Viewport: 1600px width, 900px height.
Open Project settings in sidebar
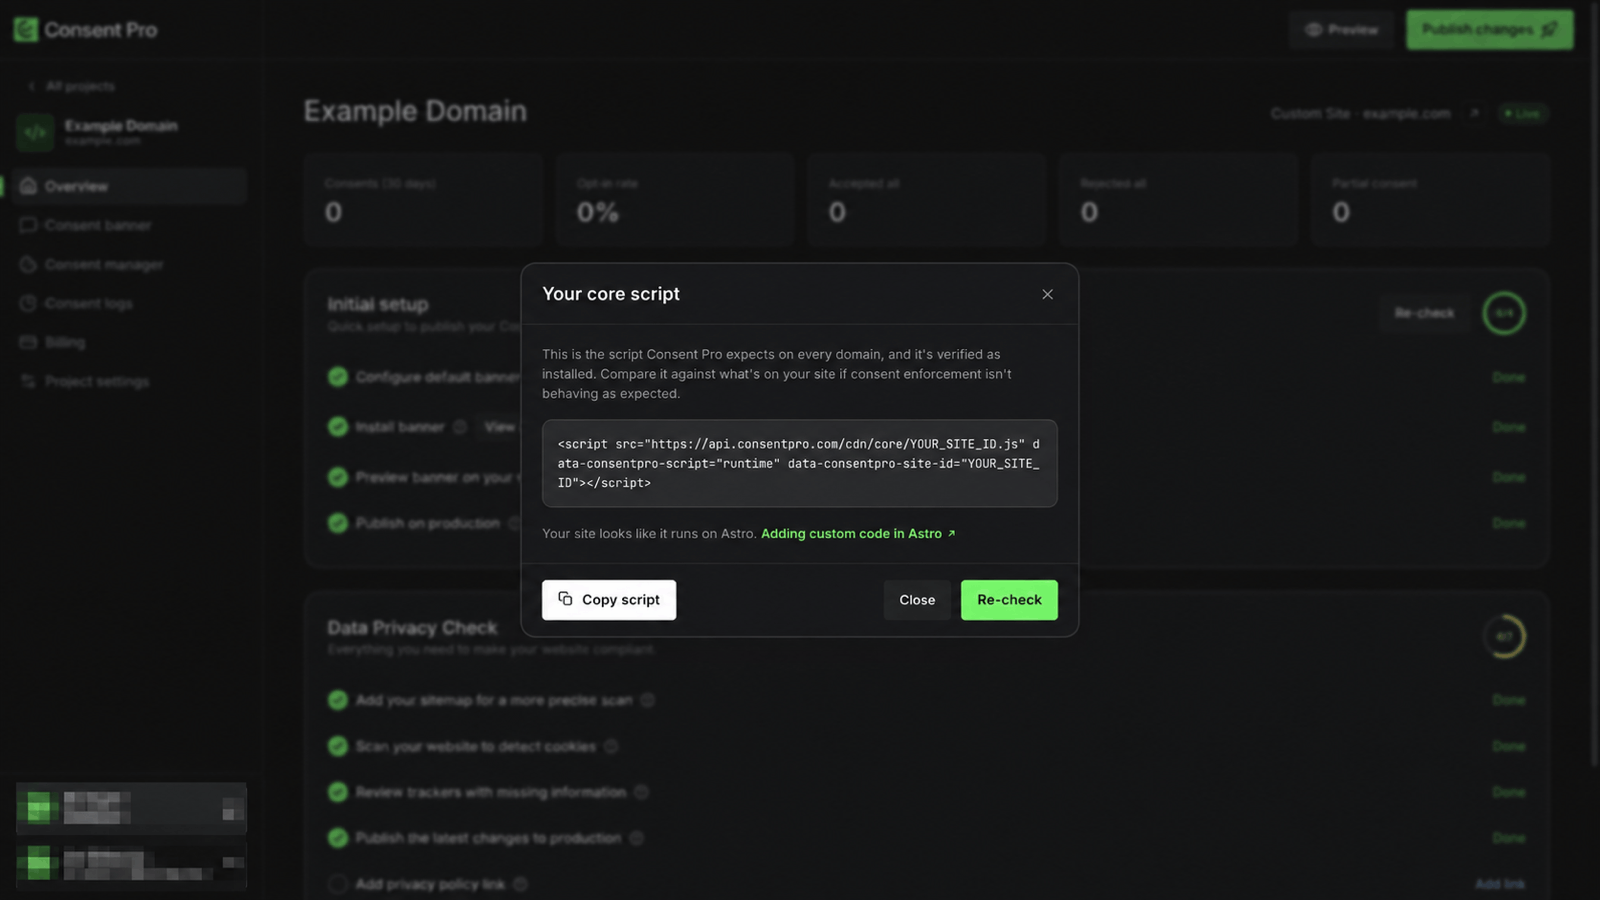coord(131,381)
